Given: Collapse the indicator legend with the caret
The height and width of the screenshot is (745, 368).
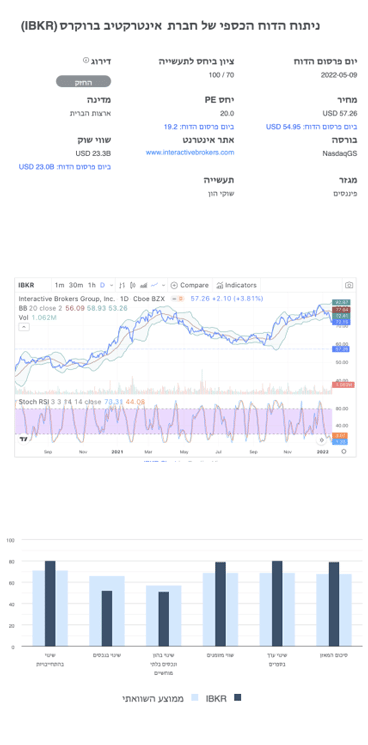Looking at the screenshot, I should 24,327.
